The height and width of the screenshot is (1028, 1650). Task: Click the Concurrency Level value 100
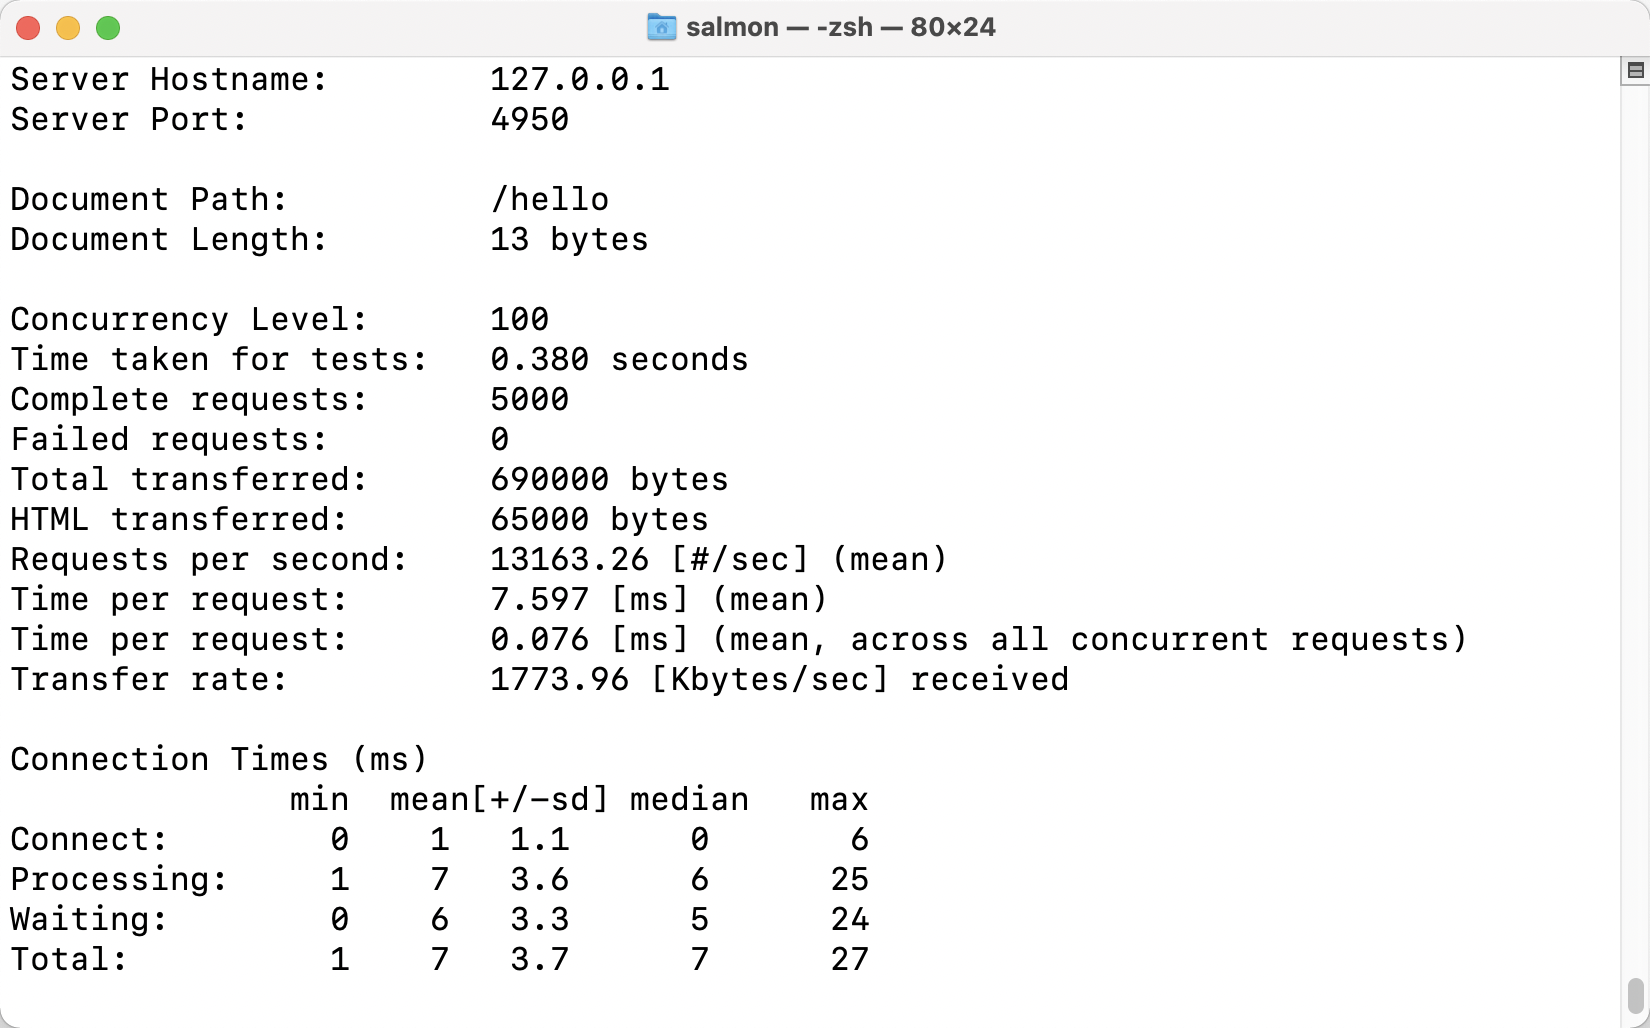pos(519,320)
